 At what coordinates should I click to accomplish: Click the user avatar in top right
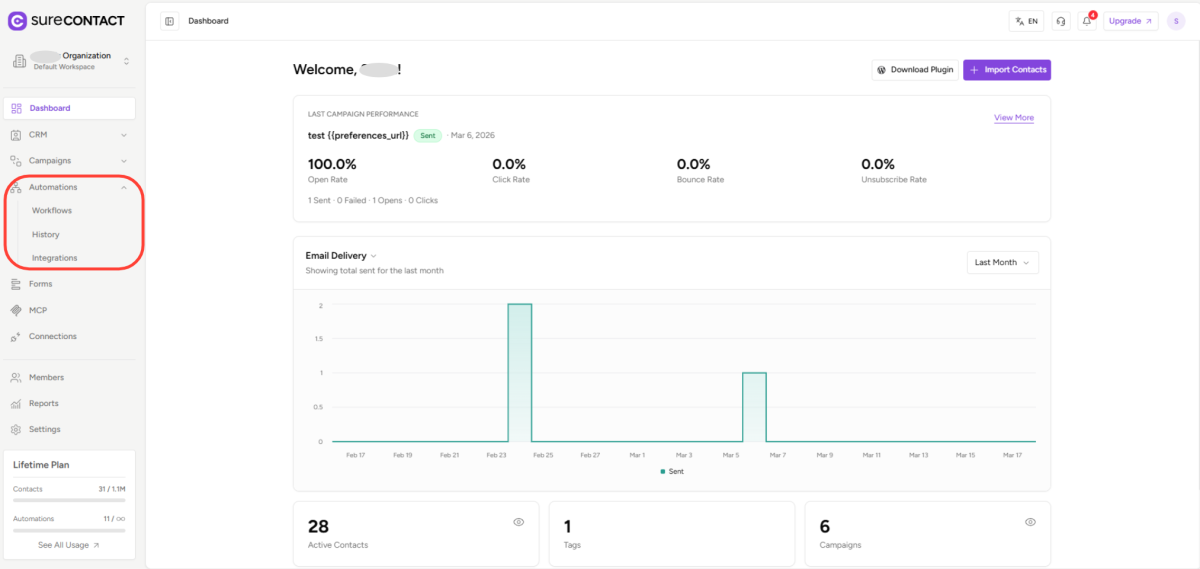1176,21
